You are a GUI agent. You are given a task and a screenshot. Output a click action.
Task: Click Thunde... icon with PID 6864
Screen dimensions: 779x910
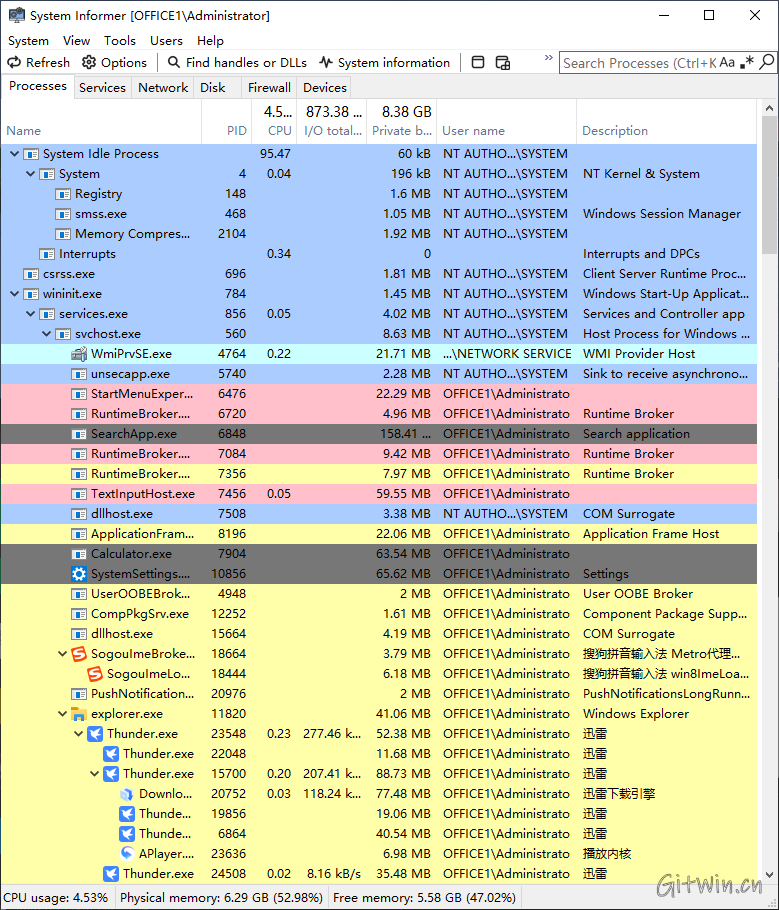click(127, 834)
